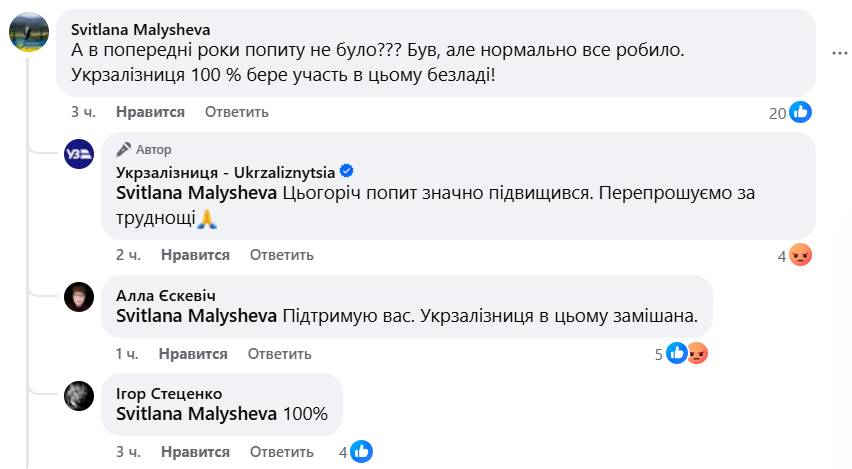Click Svitlana Malysheva mention in Ігор's reply

coord(196,414)
